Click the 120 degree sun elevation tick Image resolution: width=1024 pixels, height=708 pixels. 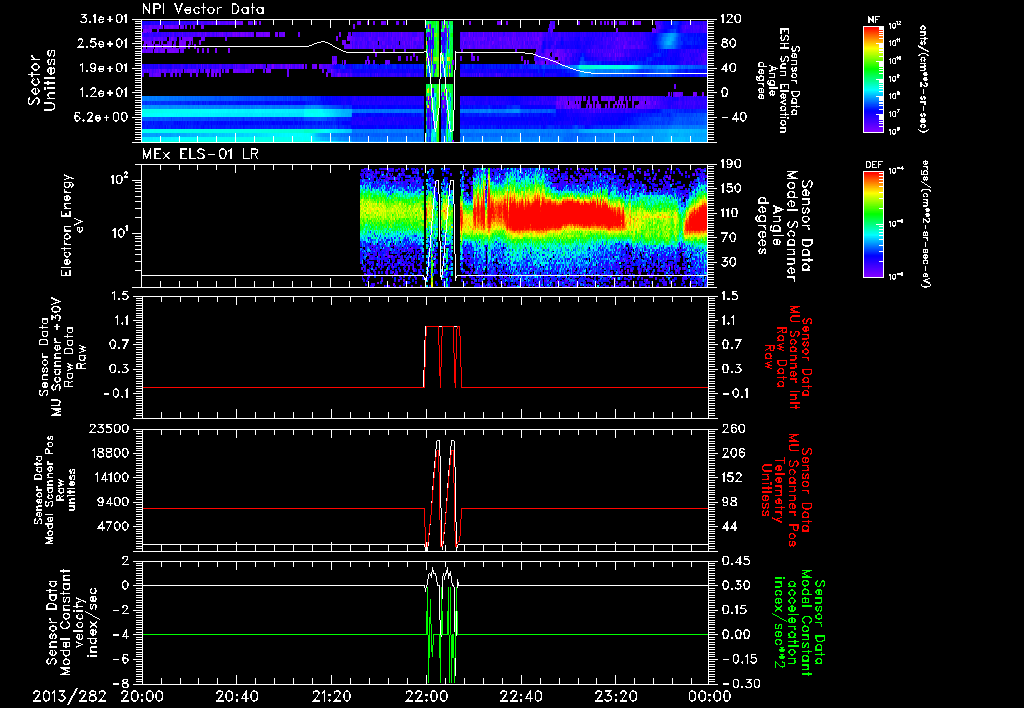[x=731, y=19]
